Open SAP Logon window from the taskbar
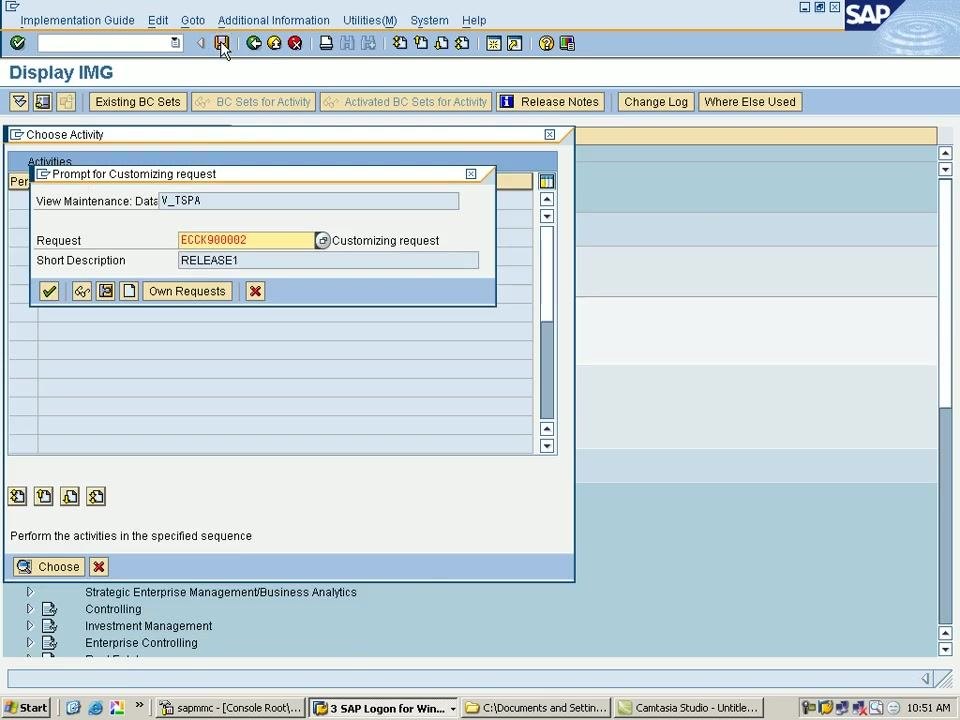 (x=383, y=708)
